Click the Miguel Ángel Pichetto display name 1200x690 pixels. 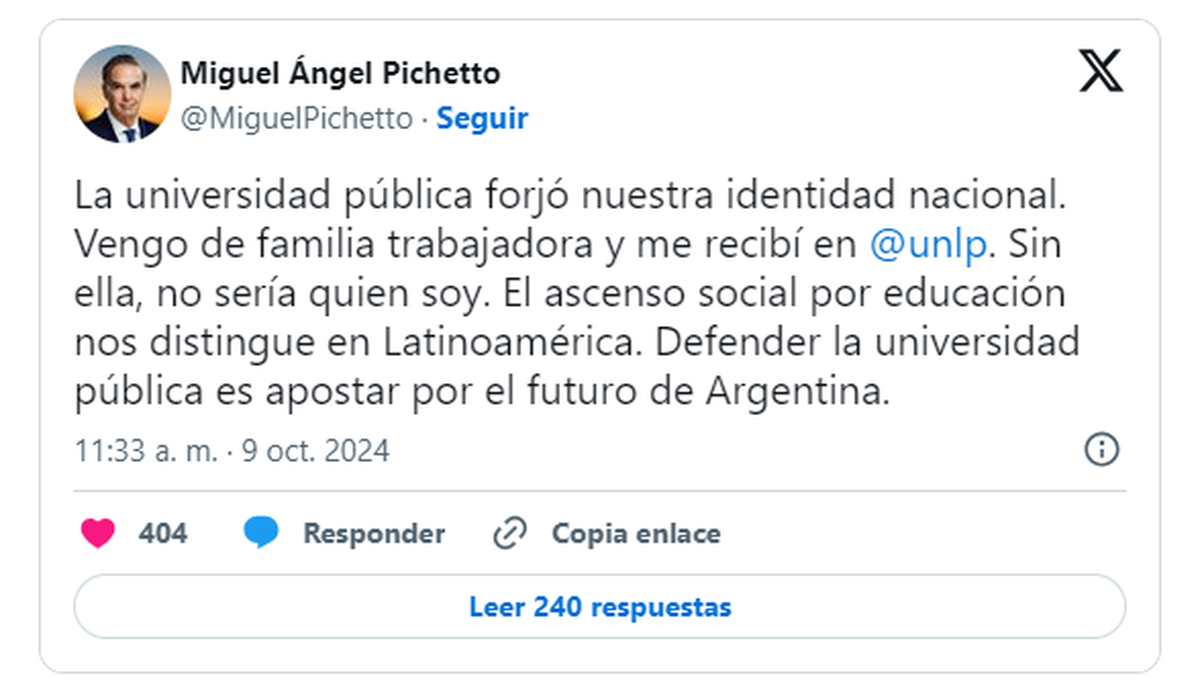tap(340, 73)
